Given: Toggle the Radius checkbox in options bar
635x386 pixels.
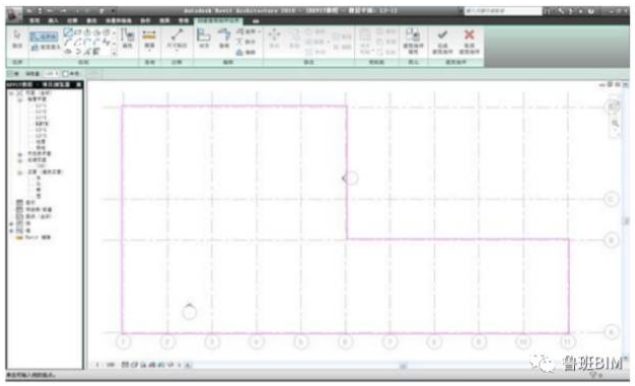Looking at the screenshot, I should pos(66,74).
